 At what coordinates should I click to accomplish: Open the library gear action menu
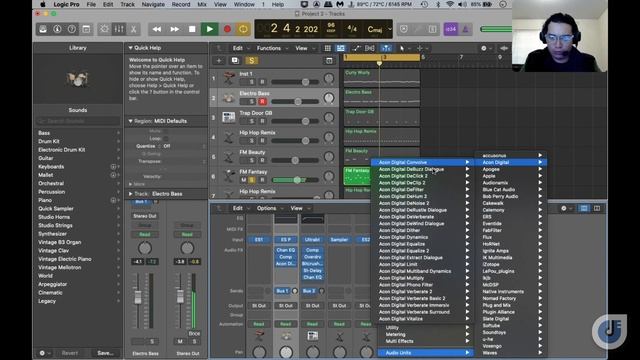click(44, 353)
